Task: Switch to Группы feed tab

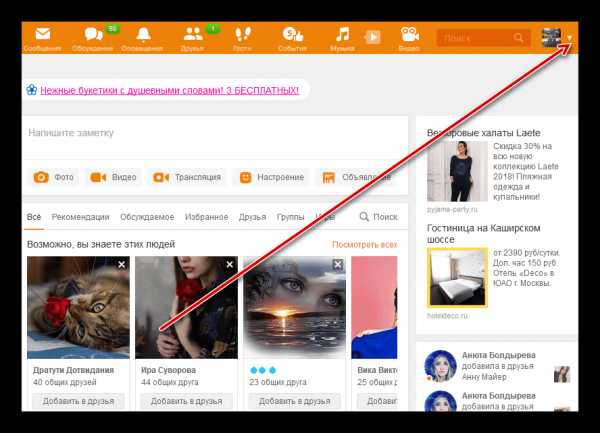Action: [290, 217]
